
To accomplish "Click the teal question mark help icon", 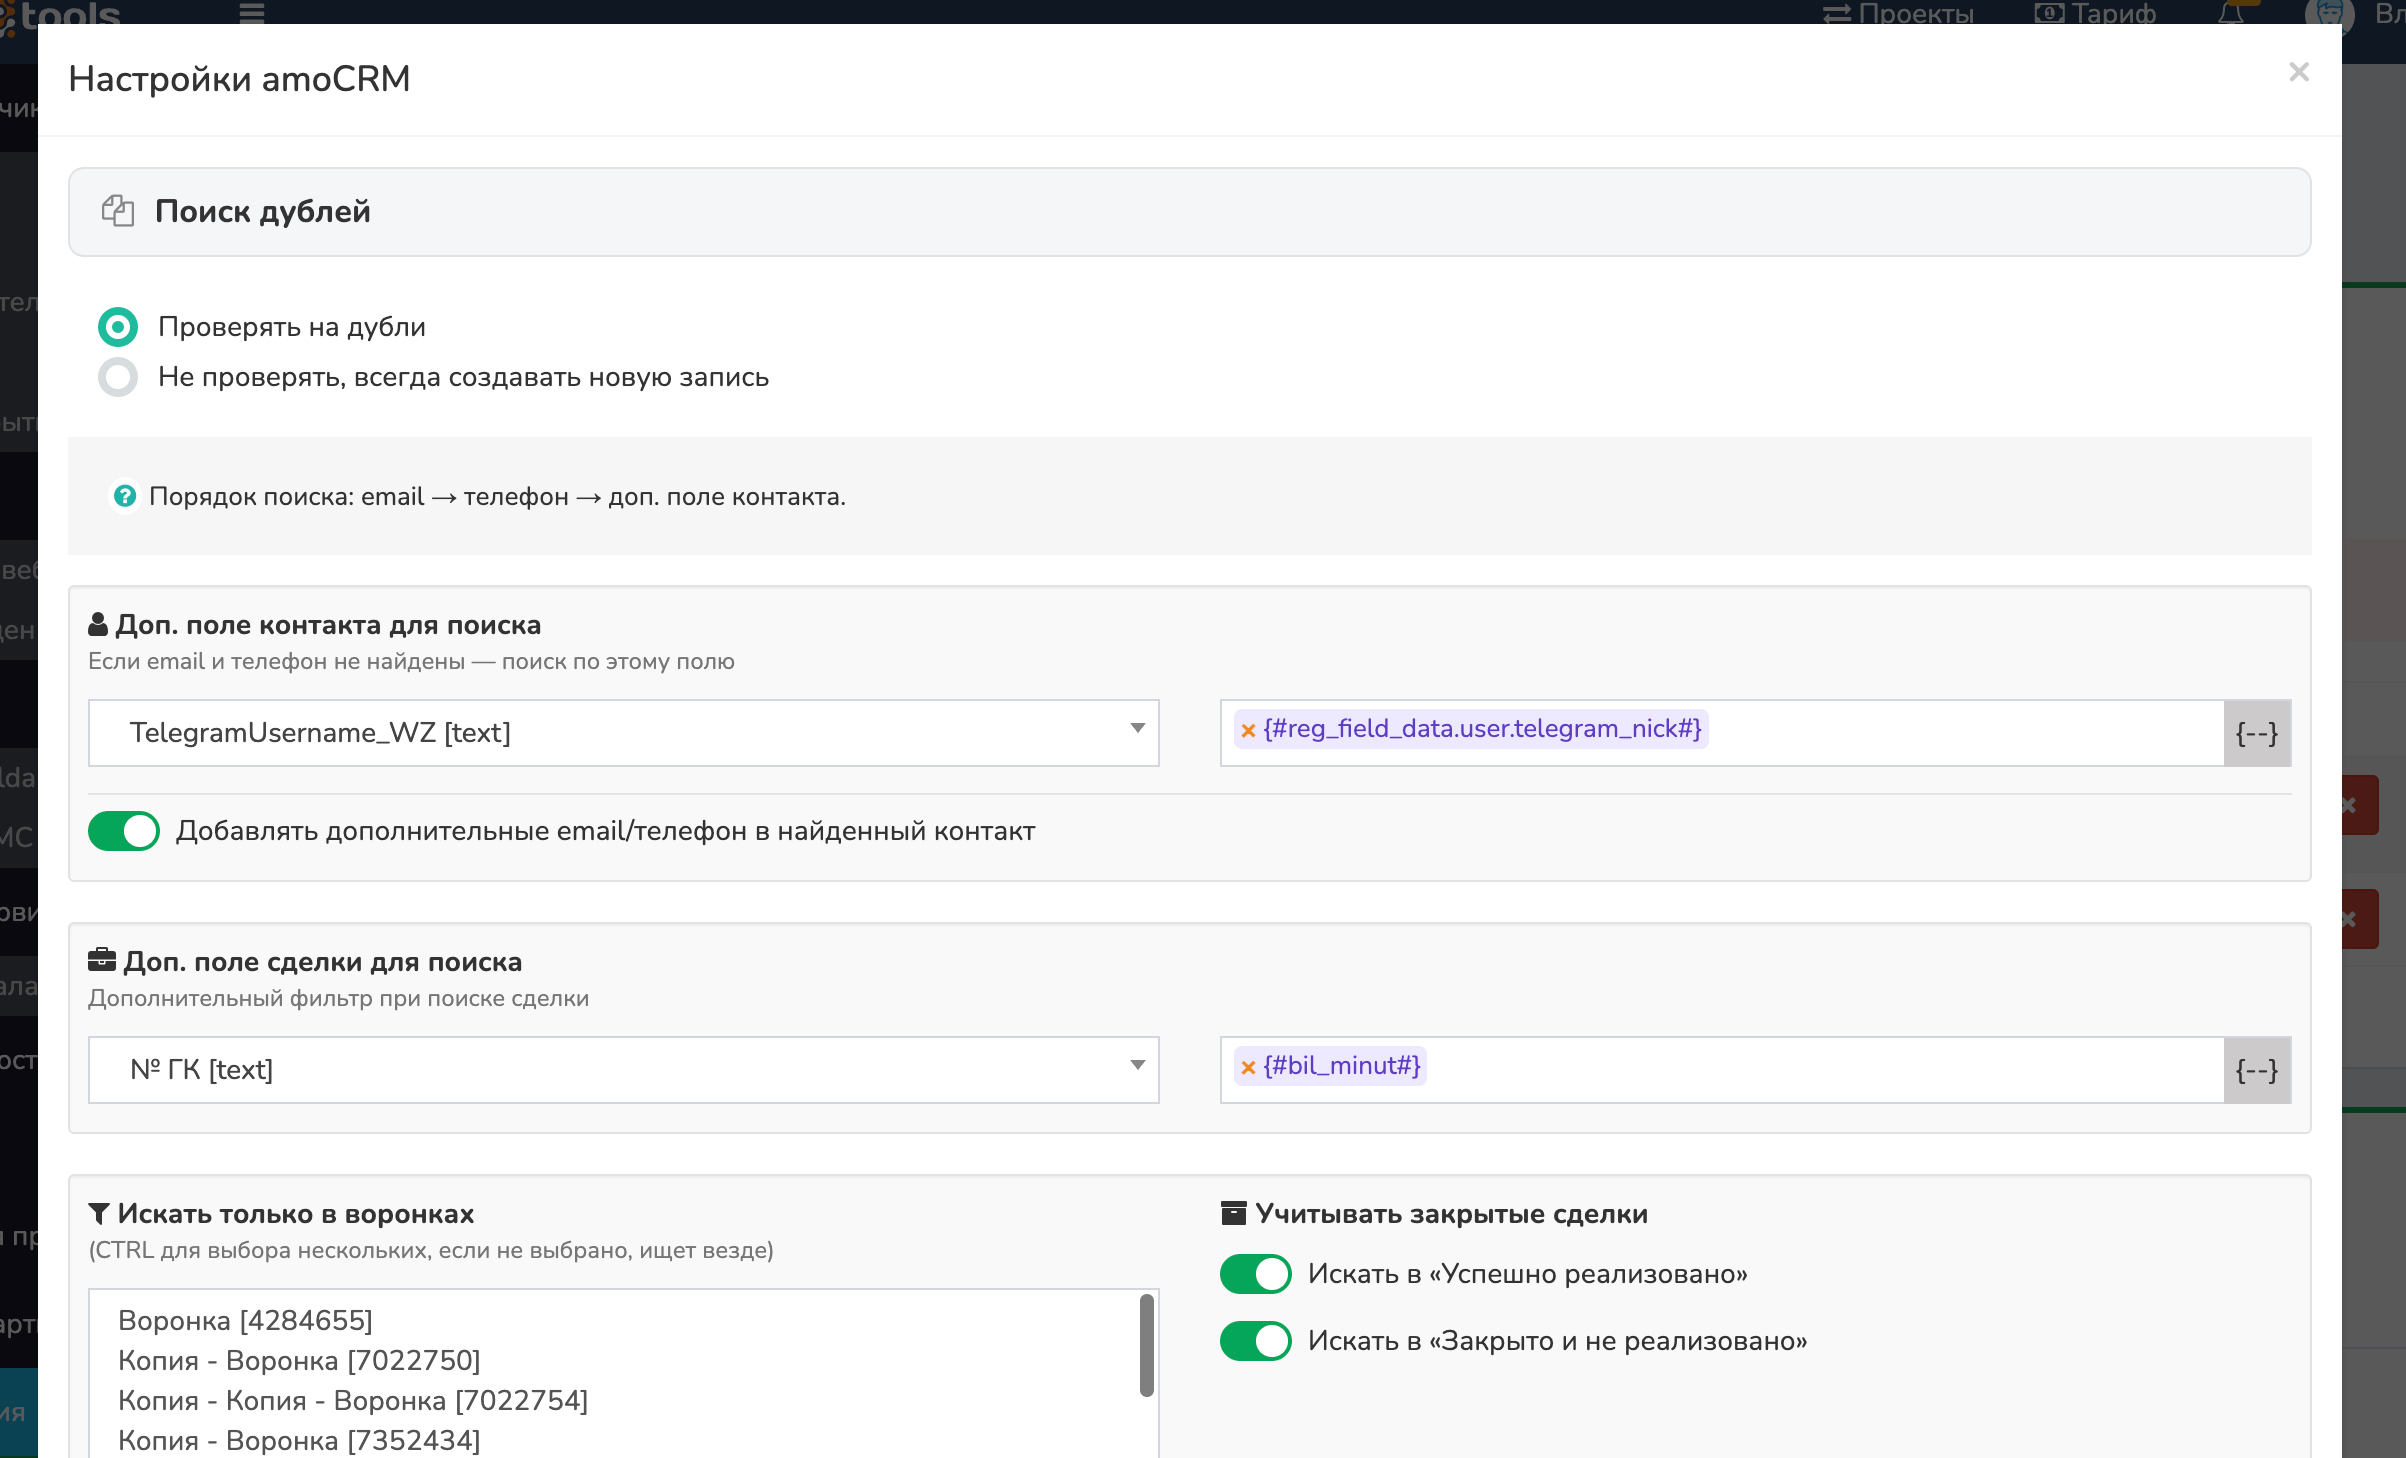I will click(x=125, y=496).
